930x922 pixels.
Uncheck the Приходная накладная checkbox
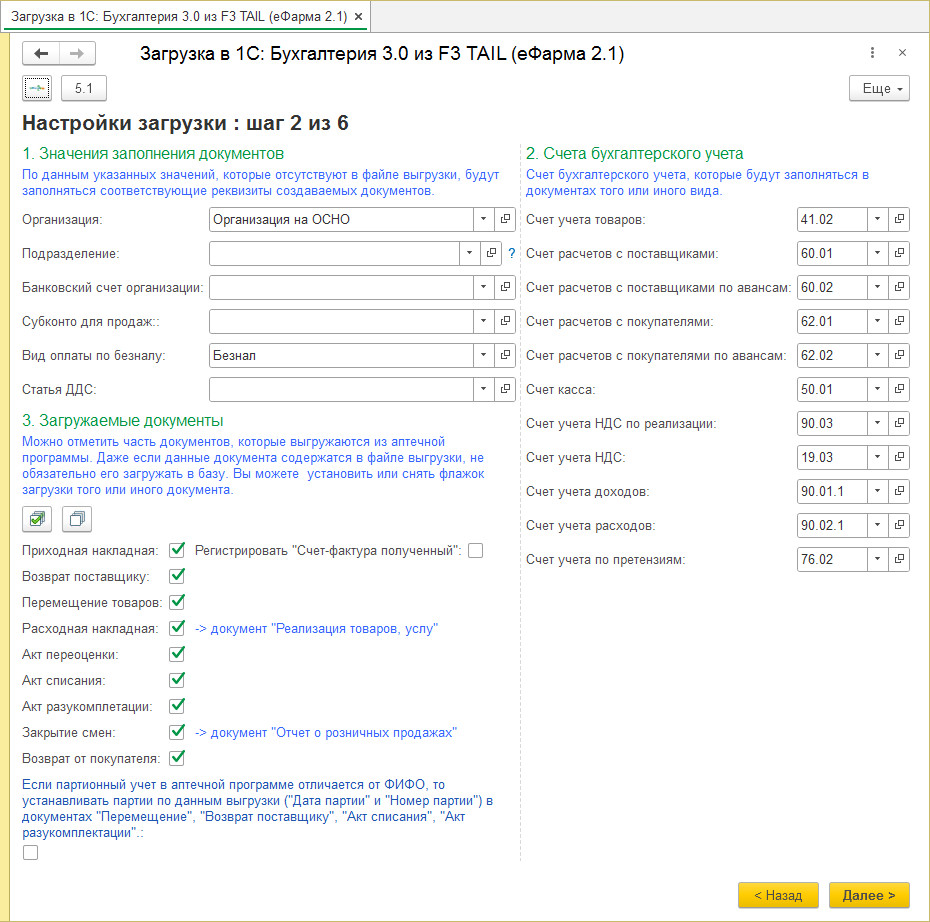177,550
